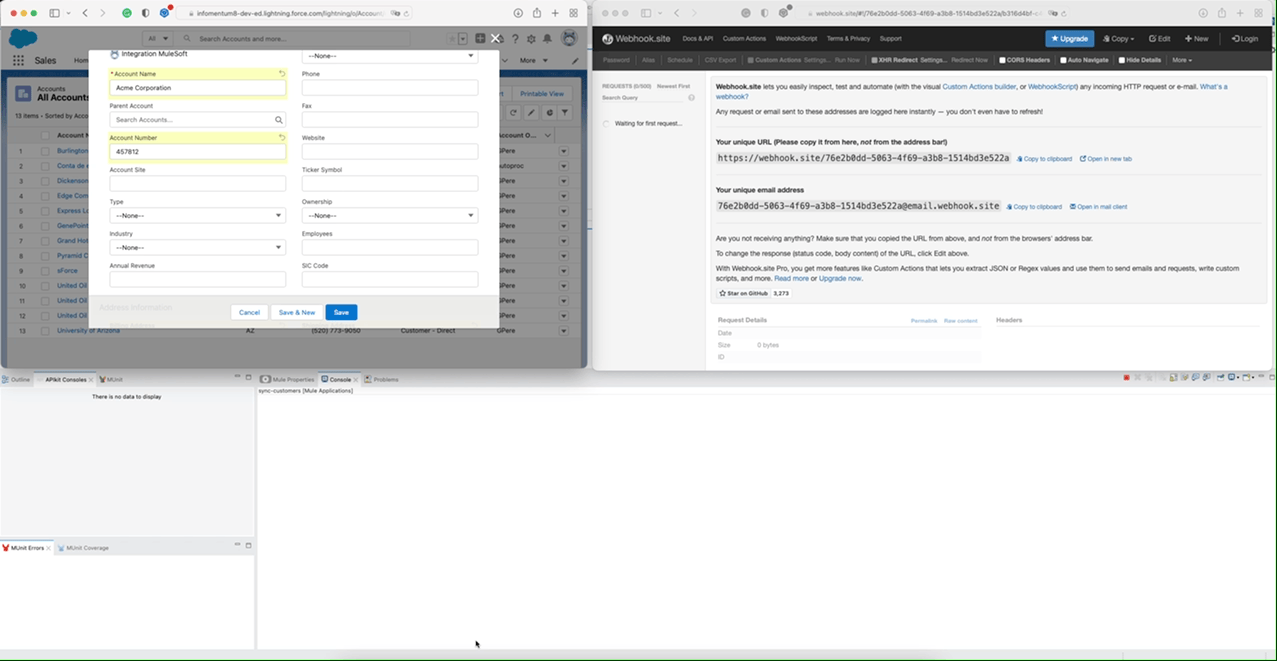The height and width of the screenshot is (661, 1277).
Task: Switch to the Mule Properties tab
Action: [288, 380]
